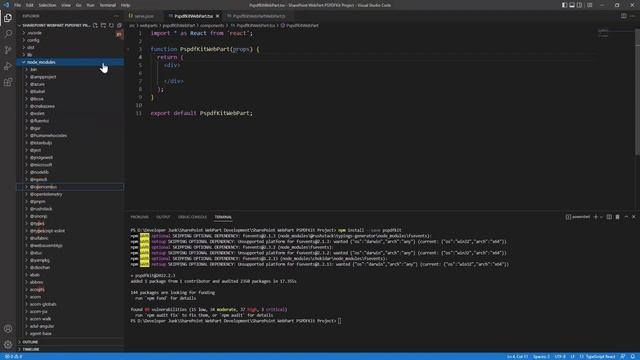
Task: Select the TERMINAL panel tab
Action: [x=223, y=217]
